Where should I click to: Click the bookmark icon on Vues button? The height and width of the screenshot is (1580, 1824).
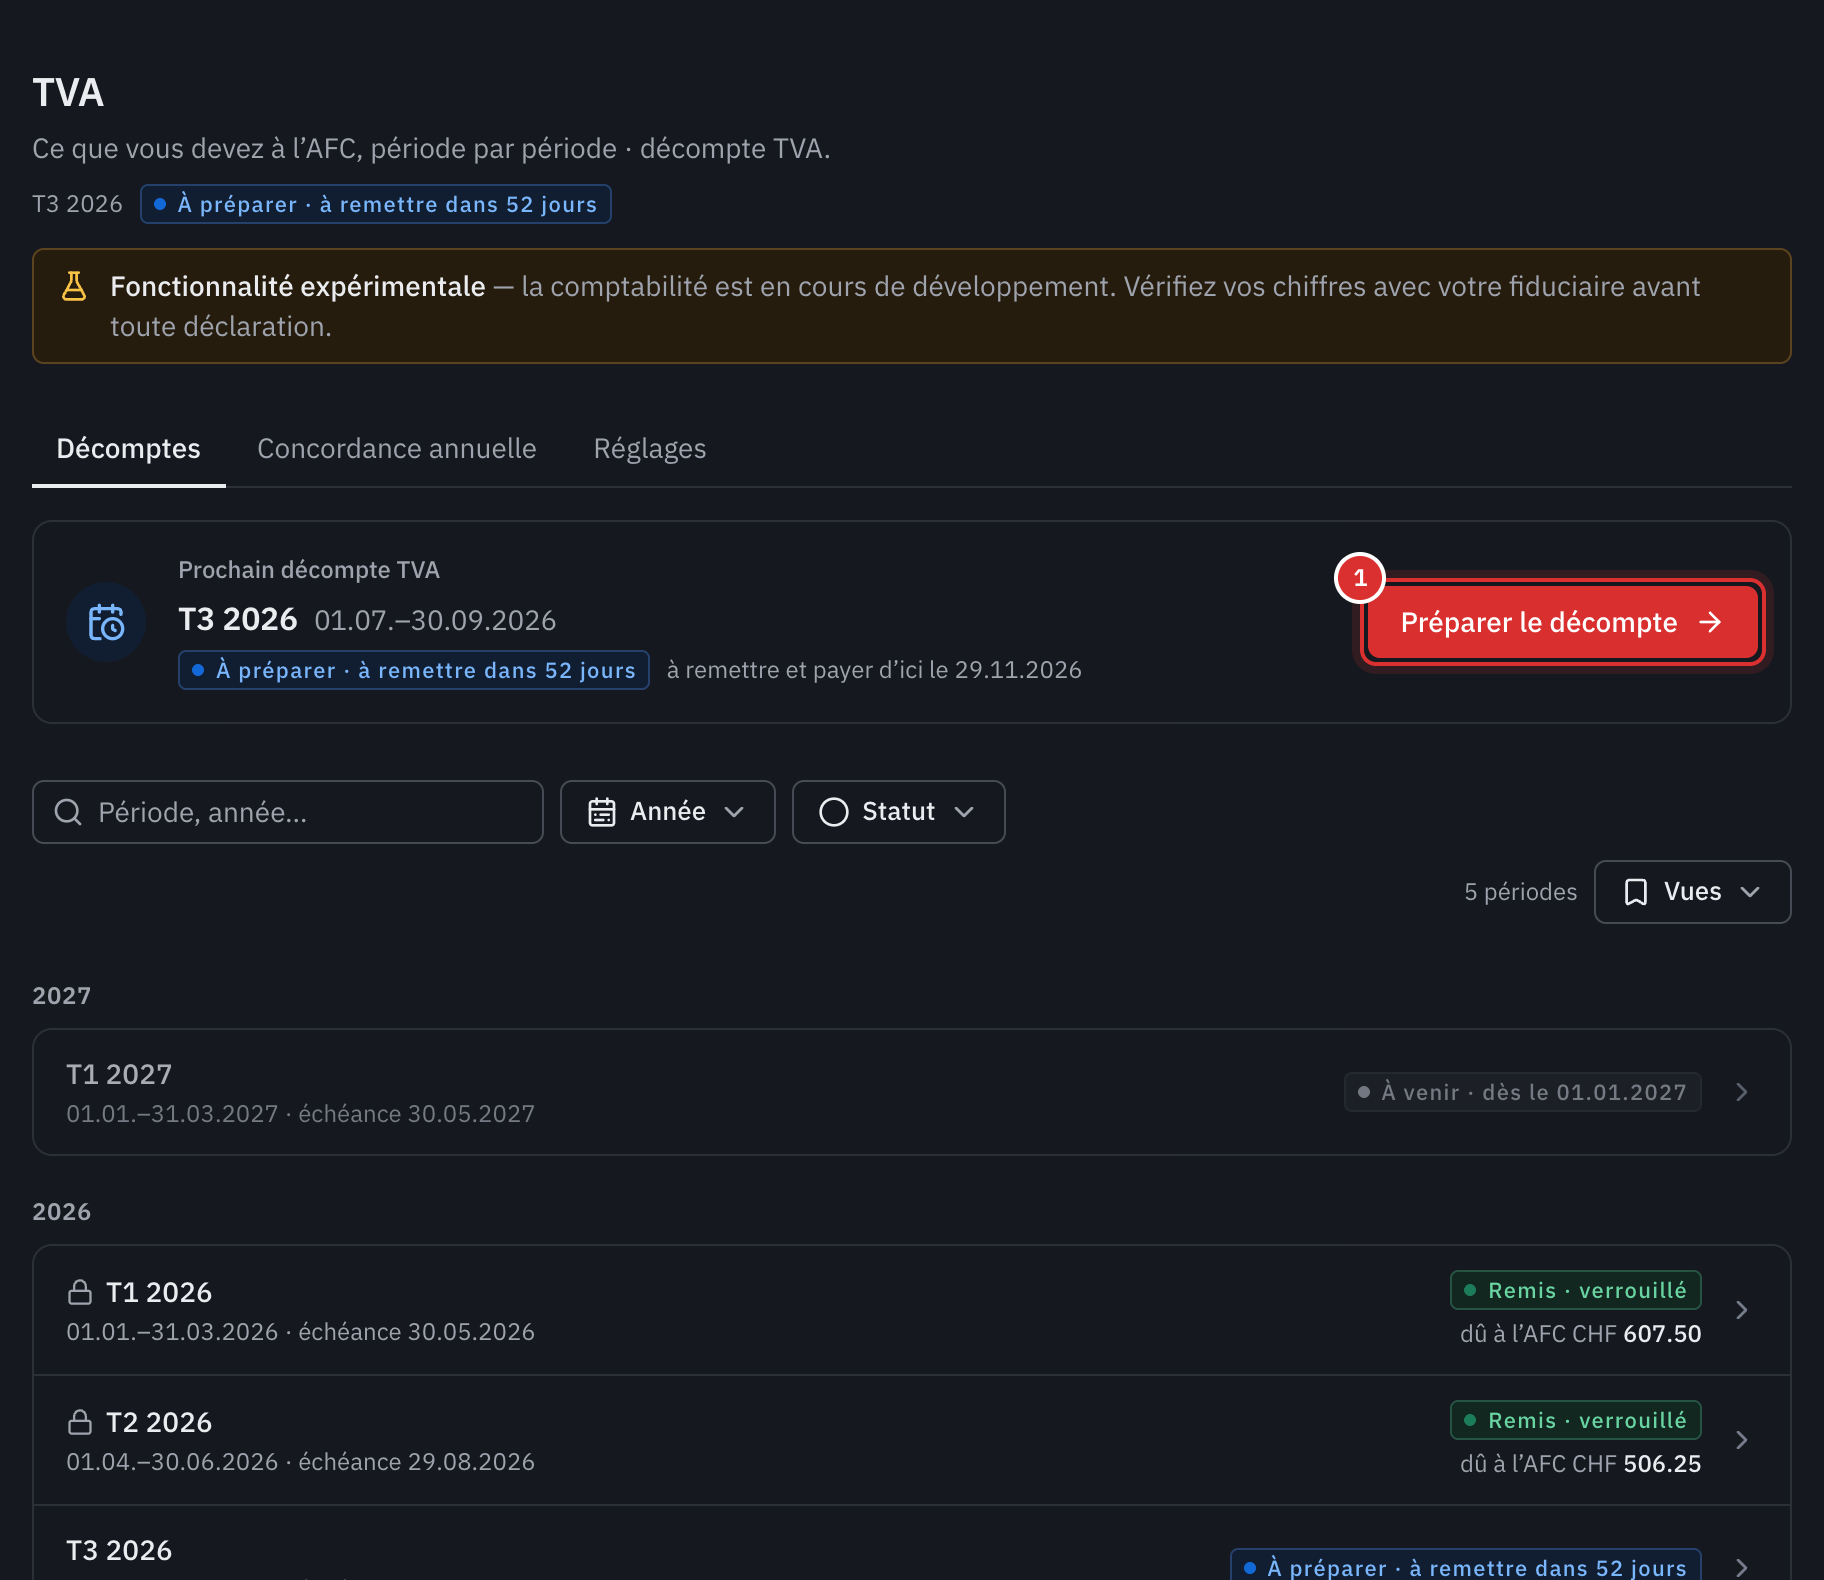(x=1636, y=892)
